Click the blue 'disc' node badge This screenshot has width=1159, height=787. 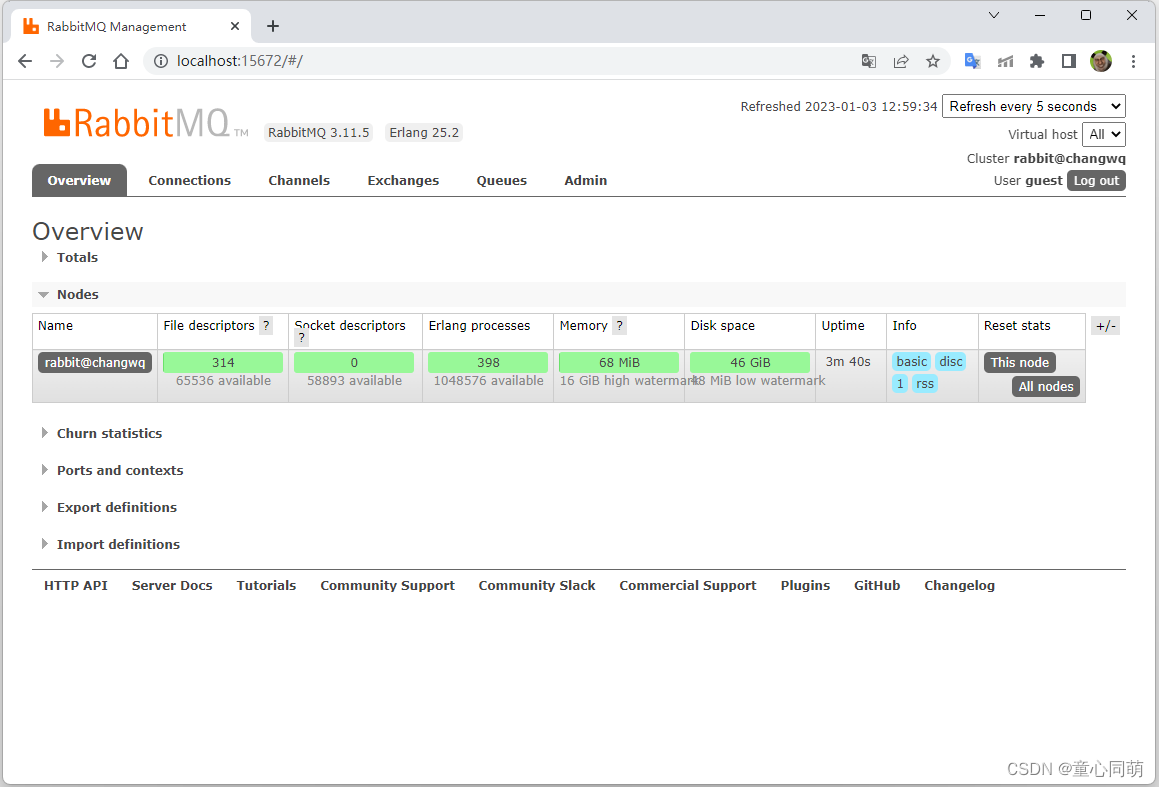(x=950, y=362)
